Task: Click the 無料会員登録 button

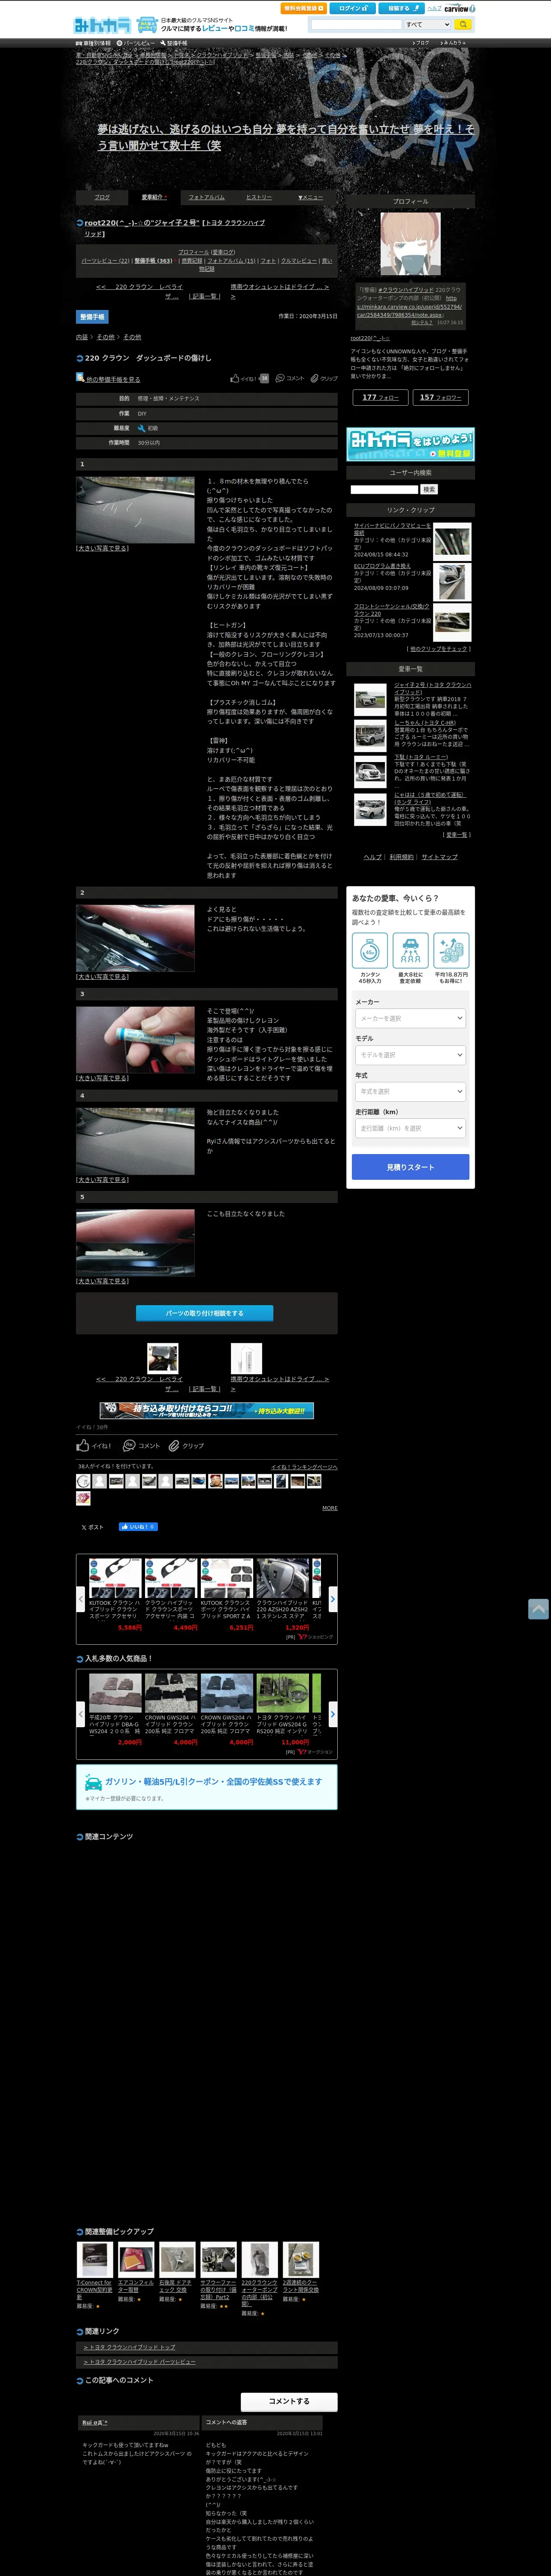Action: (x=303, y=8)
